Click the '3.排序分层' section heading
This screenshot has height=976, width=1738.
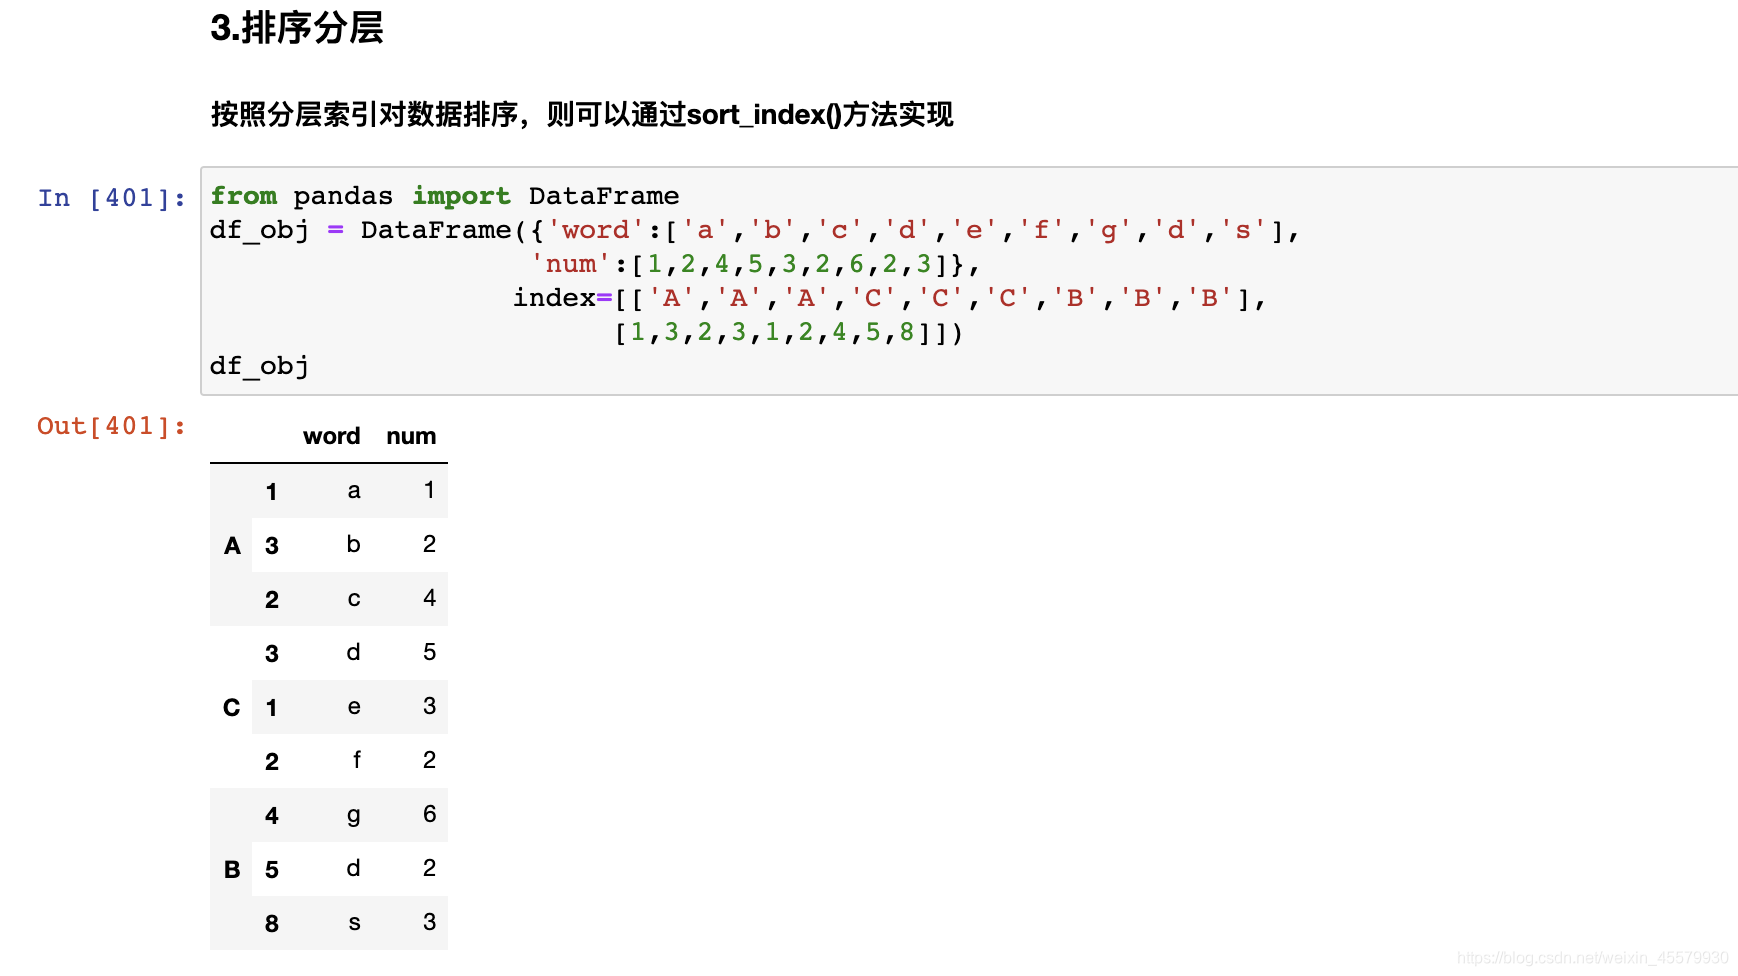(x=297, y=28)
